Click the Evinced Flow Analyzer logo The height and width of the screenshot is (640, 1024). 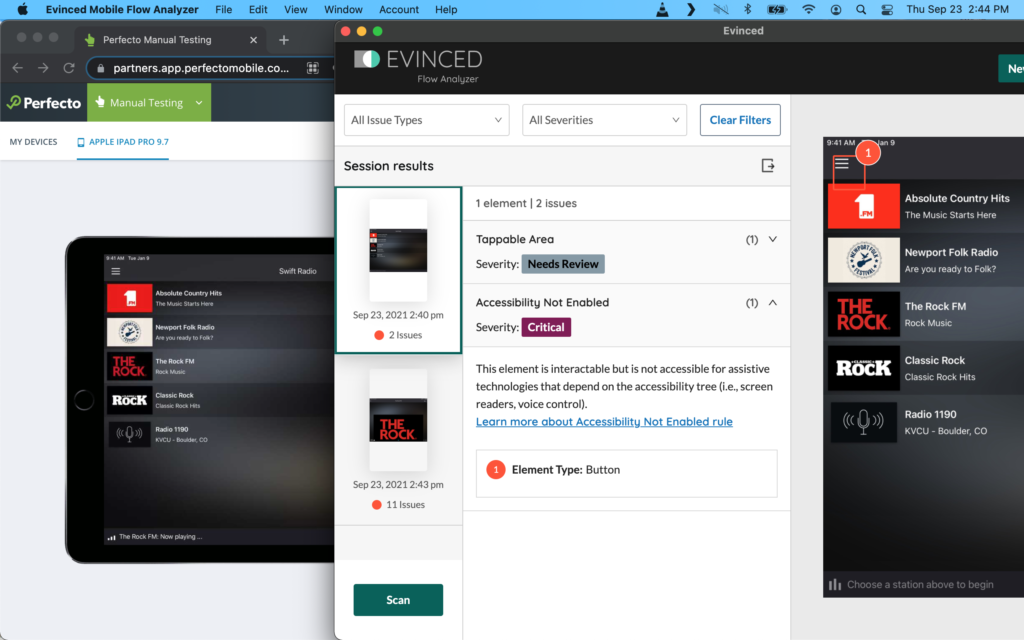(418, 66)
